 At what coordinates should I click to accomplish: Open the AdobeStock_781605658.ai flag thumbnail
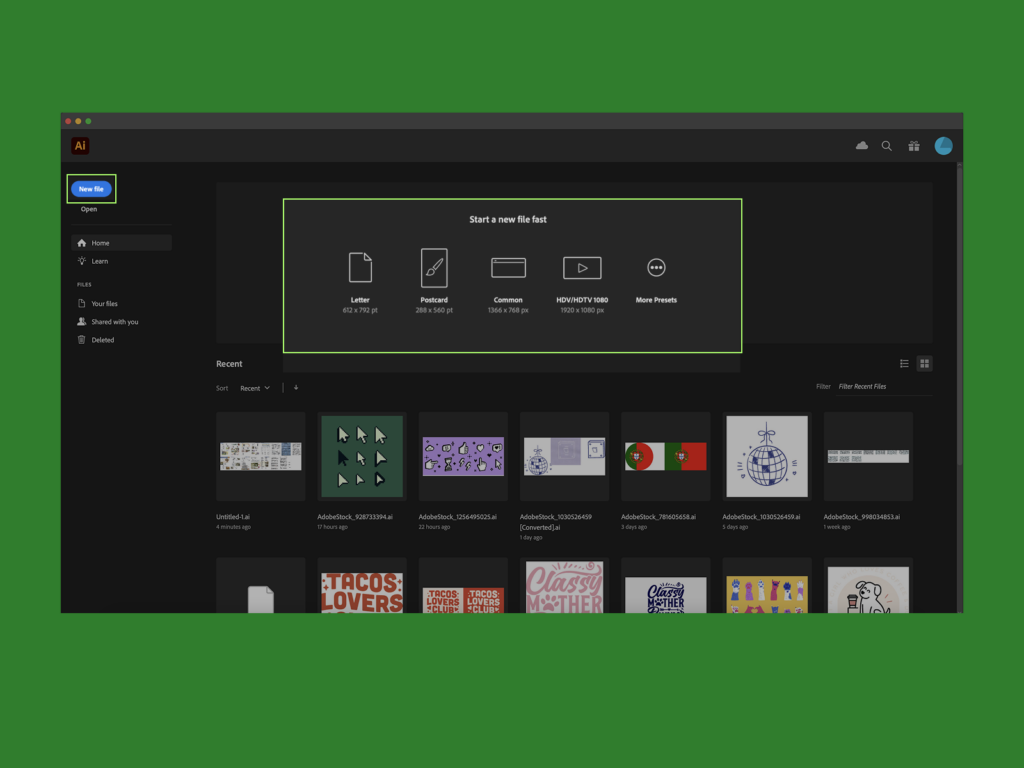click(665, 456)
